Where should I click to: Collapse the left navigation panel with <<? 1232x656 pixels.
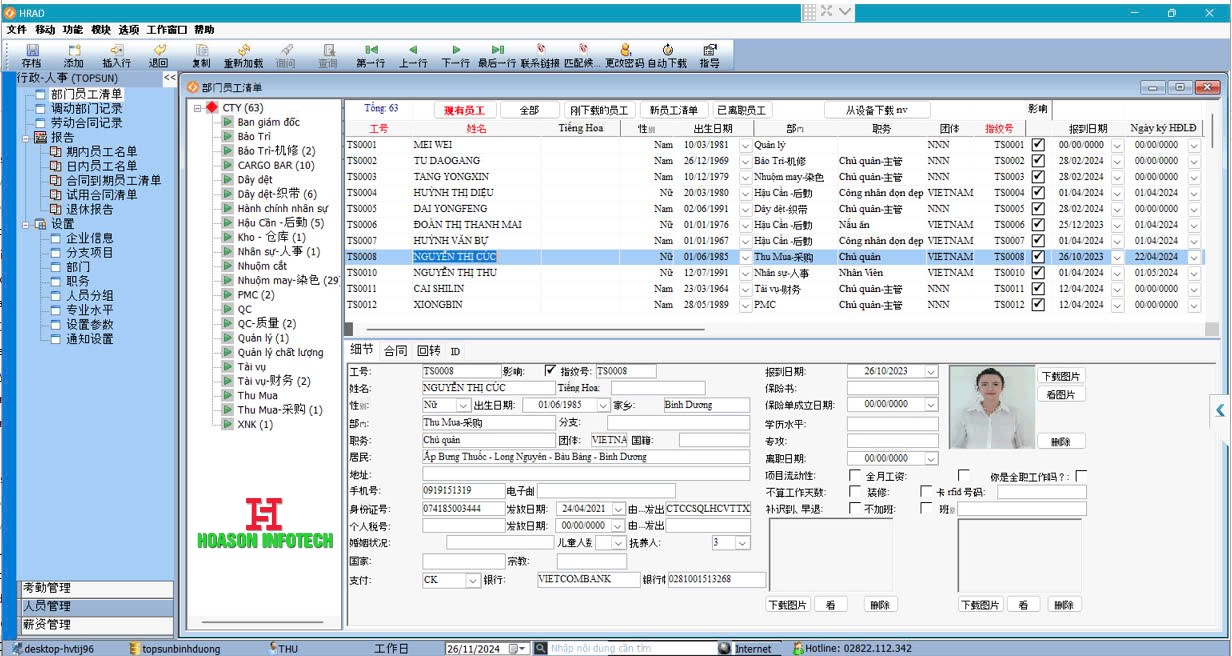point(170,77)
